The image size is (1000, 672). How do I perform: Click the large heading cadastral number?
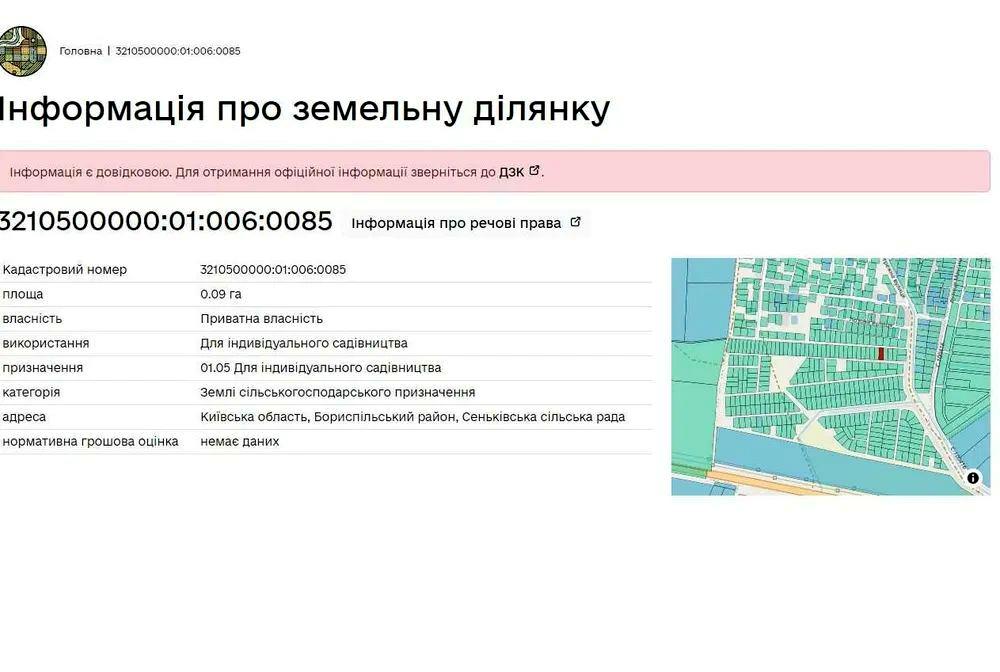coord(166,221)
